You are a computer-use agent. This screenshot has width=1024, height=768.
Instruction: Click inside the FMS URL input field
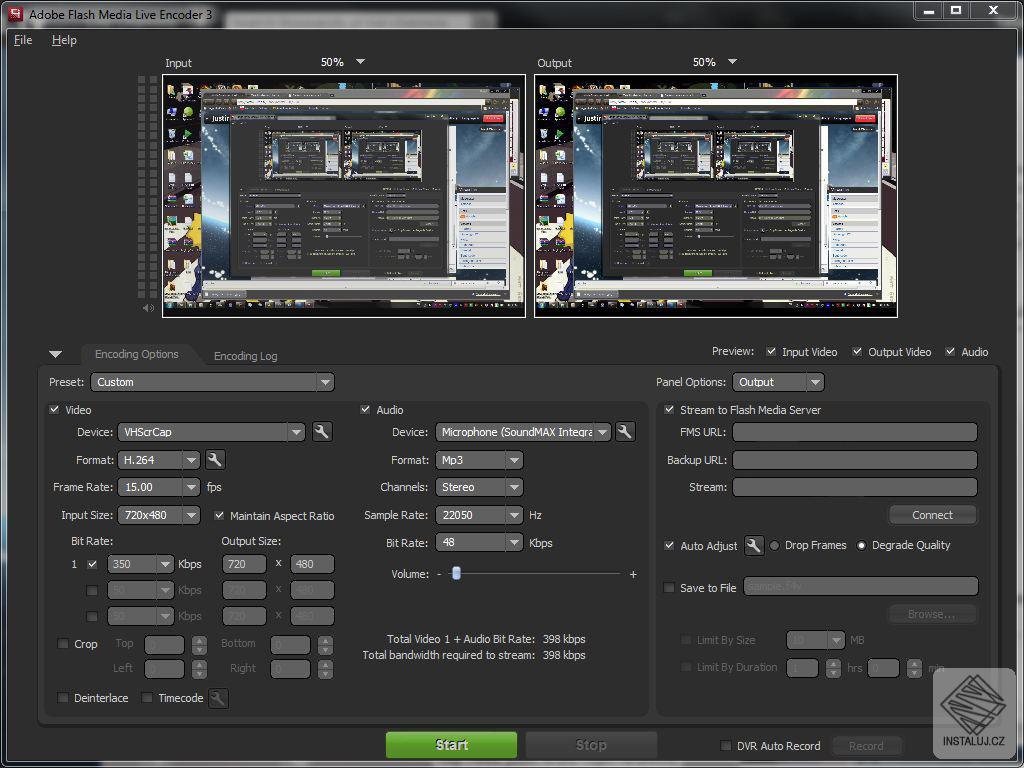coord(853,431)
